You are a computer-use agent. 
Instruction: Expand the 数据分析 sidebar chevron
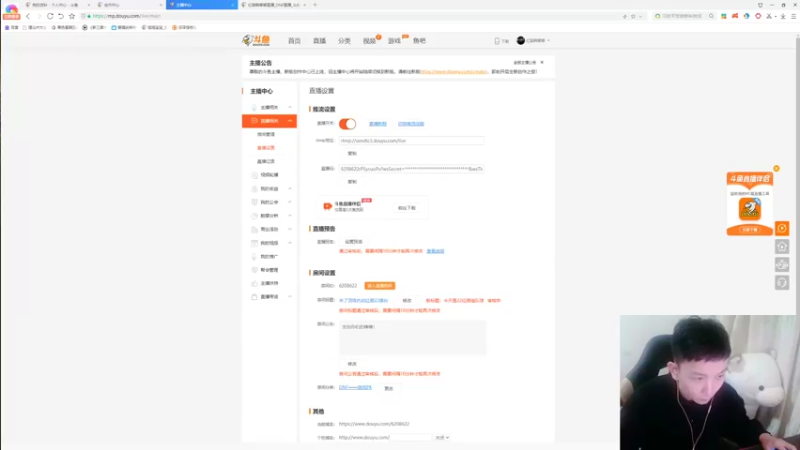pos(290,216)
